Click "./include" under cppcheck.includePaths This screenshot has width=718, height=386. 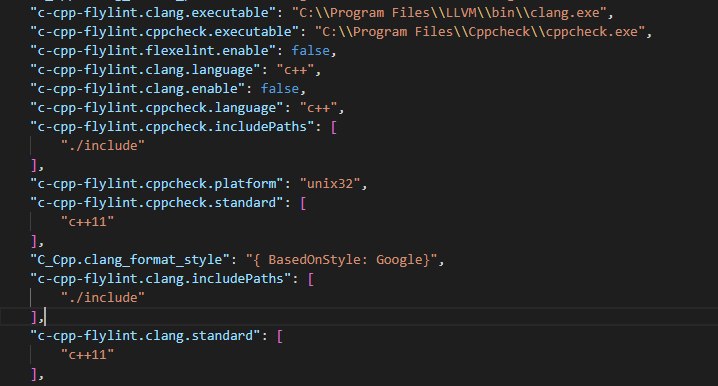(x=103, y=146)
